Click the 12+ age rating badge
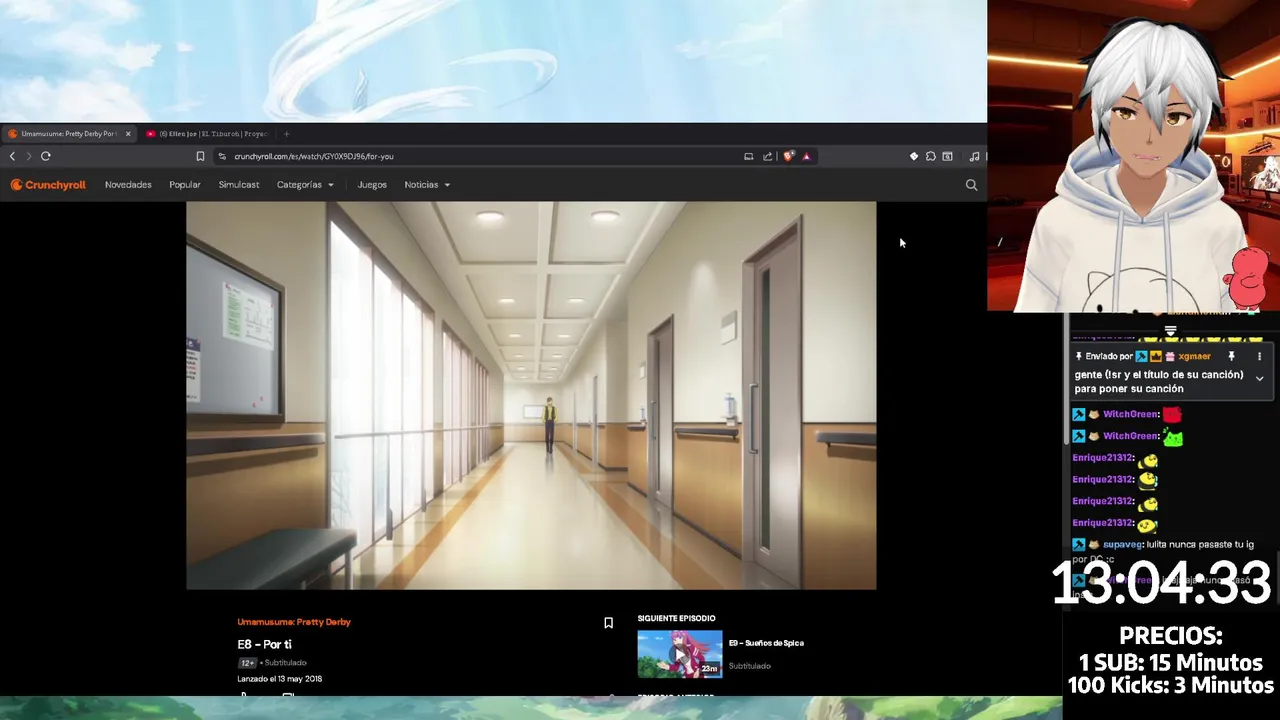 [247, 663]
